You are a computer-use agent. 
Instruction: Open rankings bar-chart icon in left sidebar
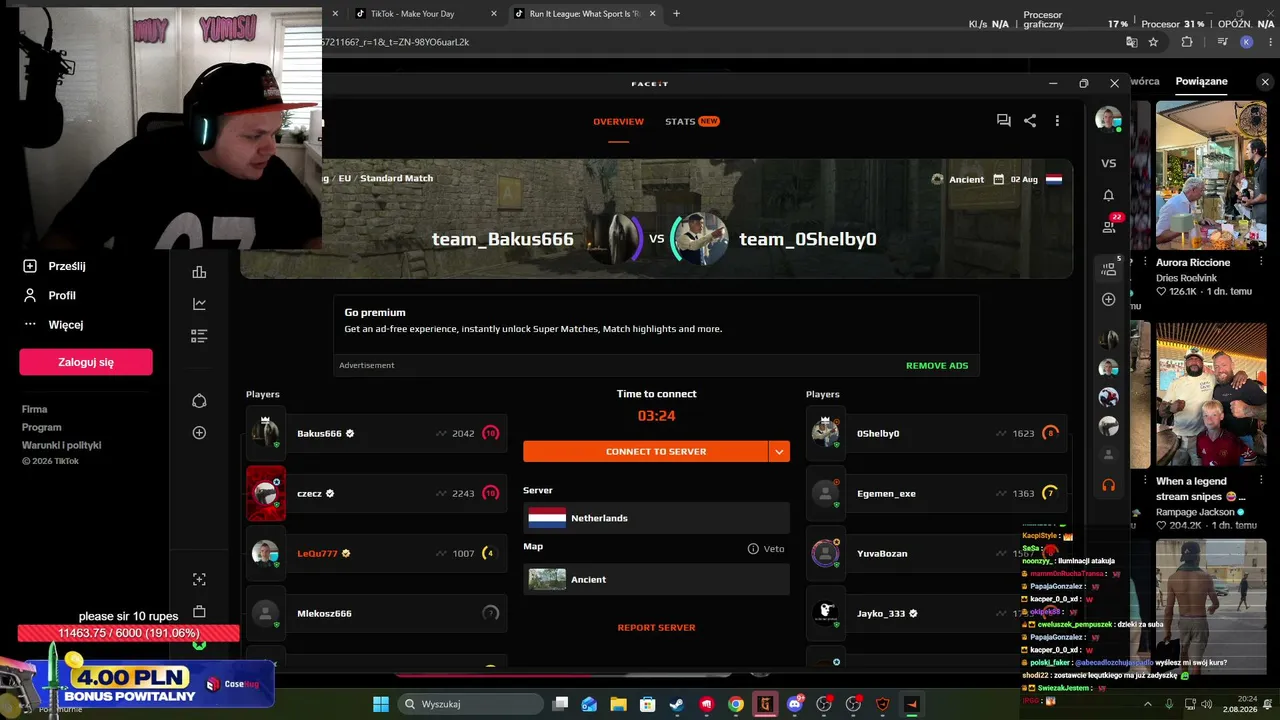pyautogui.click(x=199, y=272)
